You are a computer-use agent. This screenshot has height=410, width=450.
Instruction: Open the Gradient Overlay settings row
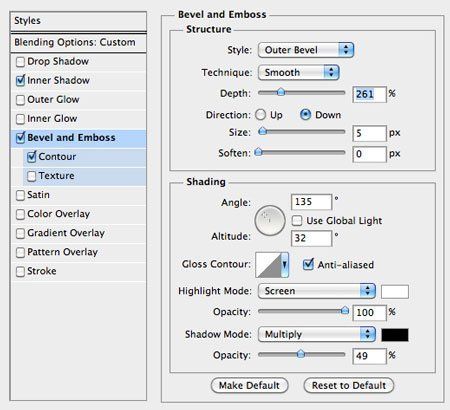coord(79,233)
